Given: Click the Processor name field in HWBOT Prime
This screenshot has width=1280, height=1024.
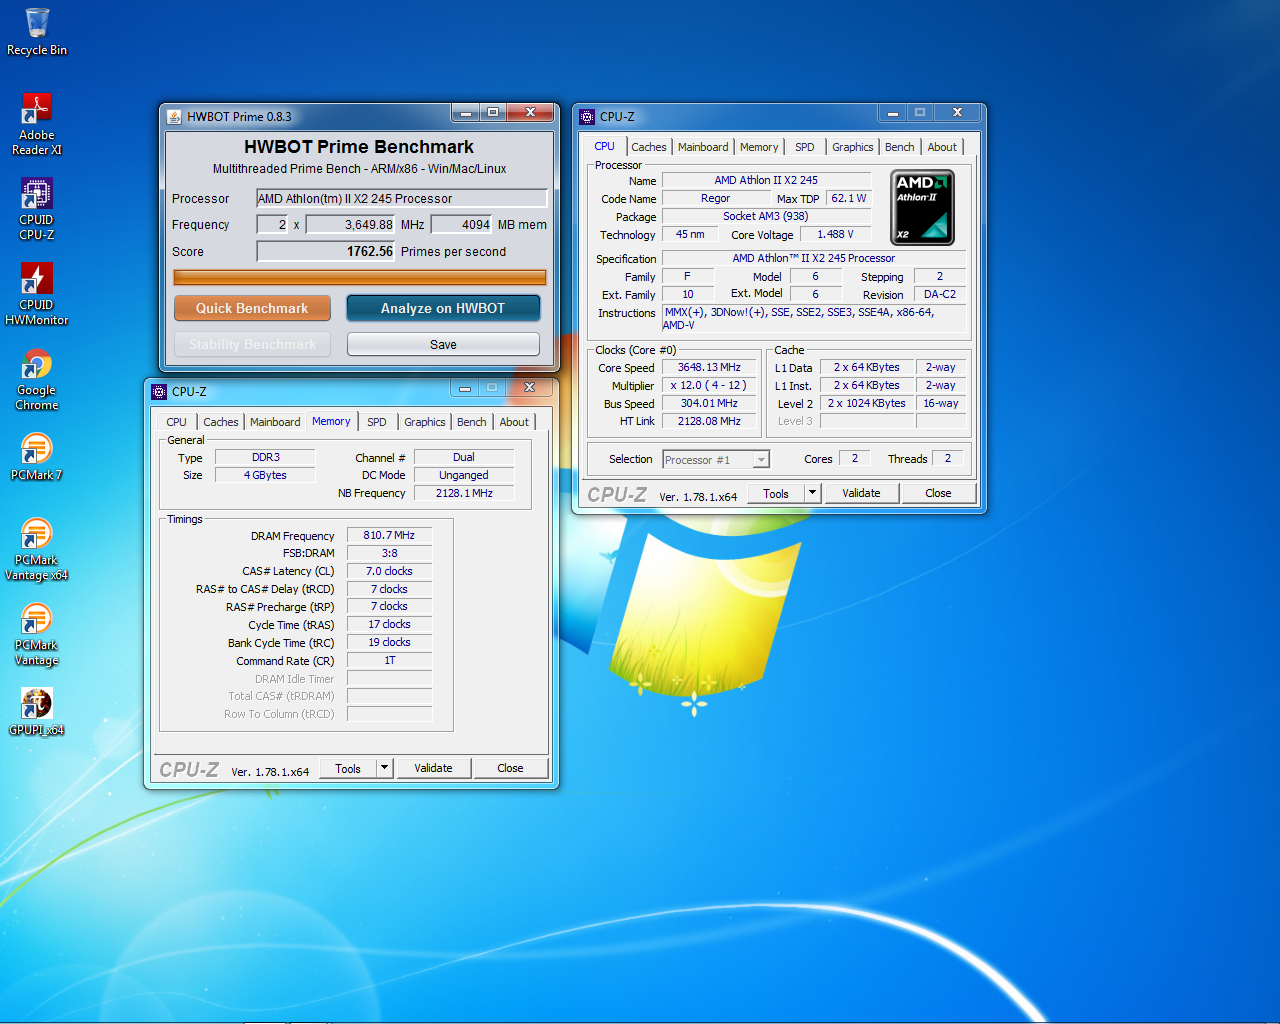Looking at the screenshot, I should (x=402, y=198).
